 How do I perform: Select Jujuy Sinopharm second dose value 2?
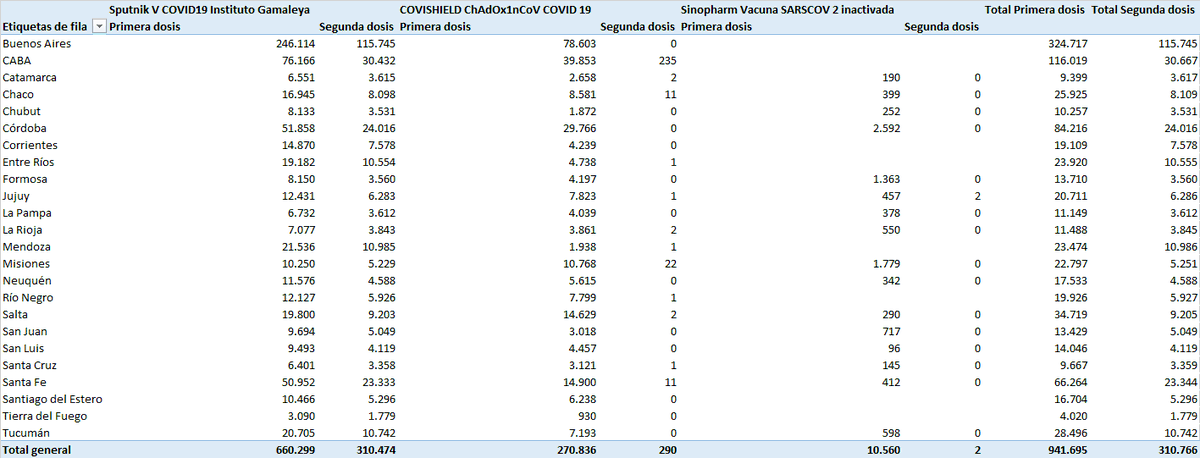[x=978, y=197]
